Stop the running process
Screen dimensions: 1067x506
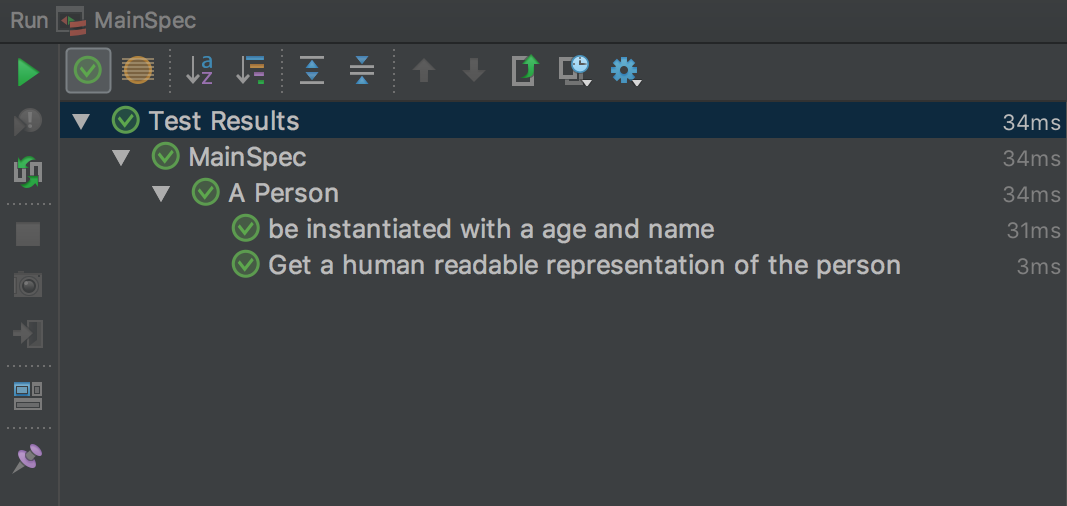pos(28,234)
